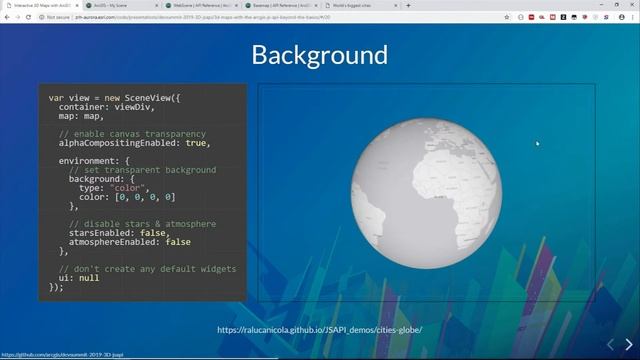Close the World's biggest cities tab
Viewport: 640px width, 360px height.
396,6
